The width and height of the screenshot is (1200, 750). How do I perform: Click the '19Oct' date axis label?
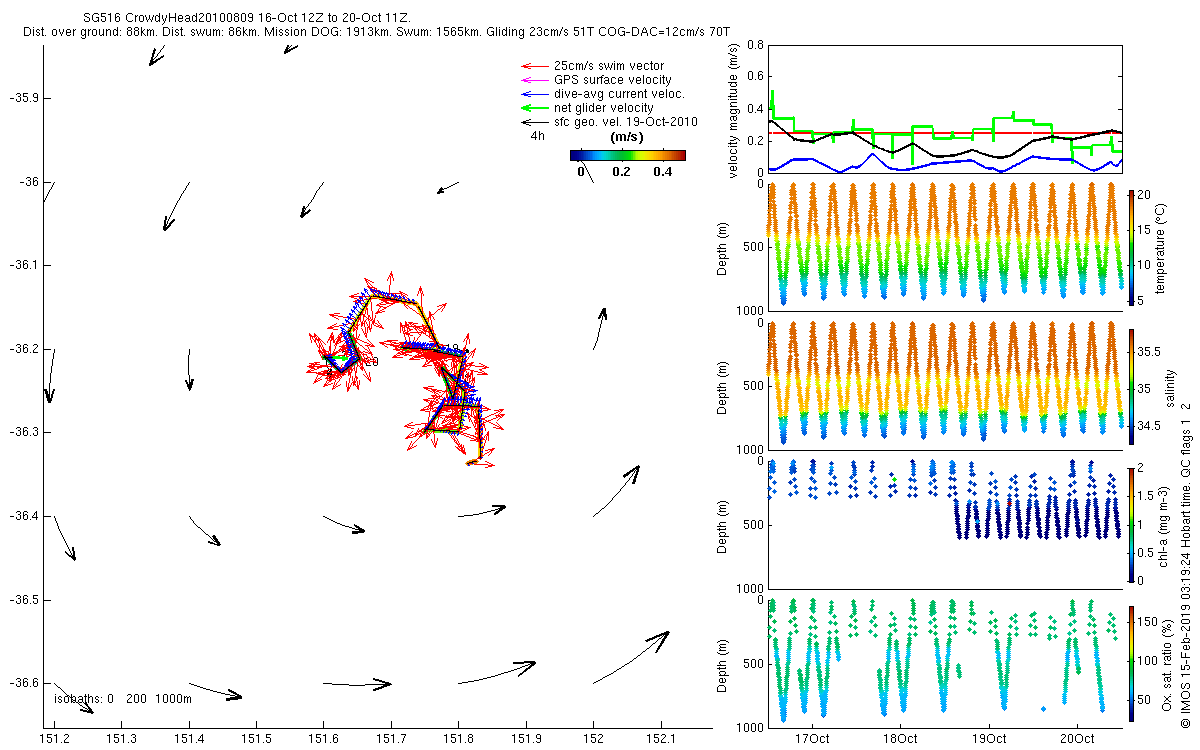(x=989, y=739)
